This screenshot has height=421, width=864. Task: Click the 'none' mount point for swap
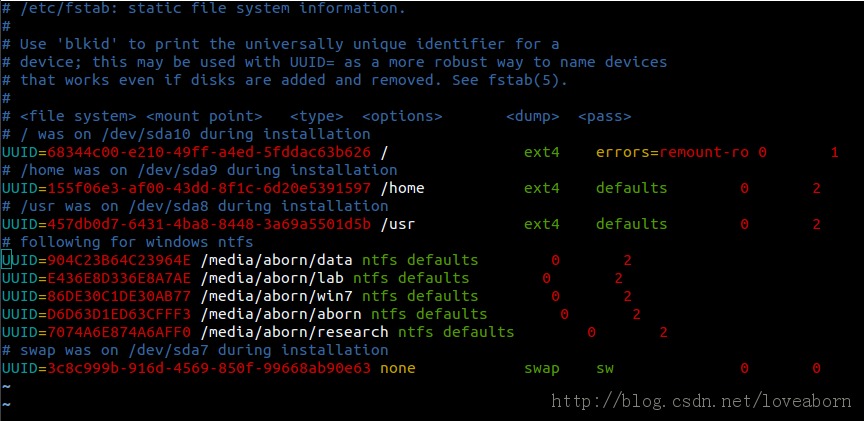click(x=398, y=368)
